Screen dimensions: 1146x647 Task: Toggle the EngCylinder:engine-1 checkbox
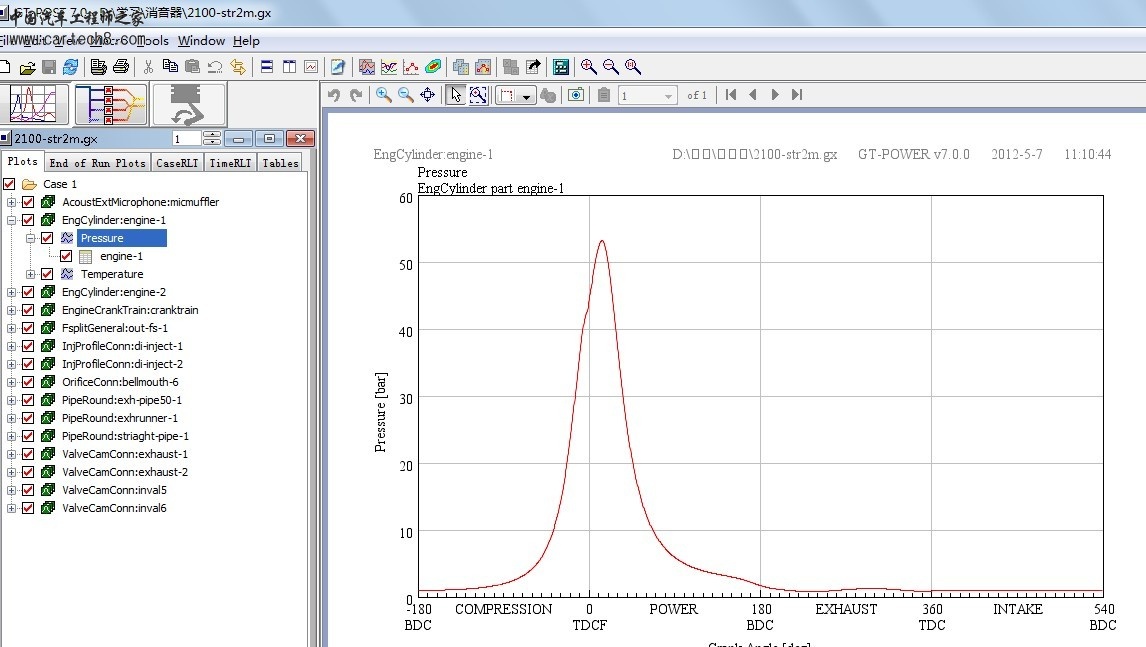pyautogui.click(x=29, y=220)
